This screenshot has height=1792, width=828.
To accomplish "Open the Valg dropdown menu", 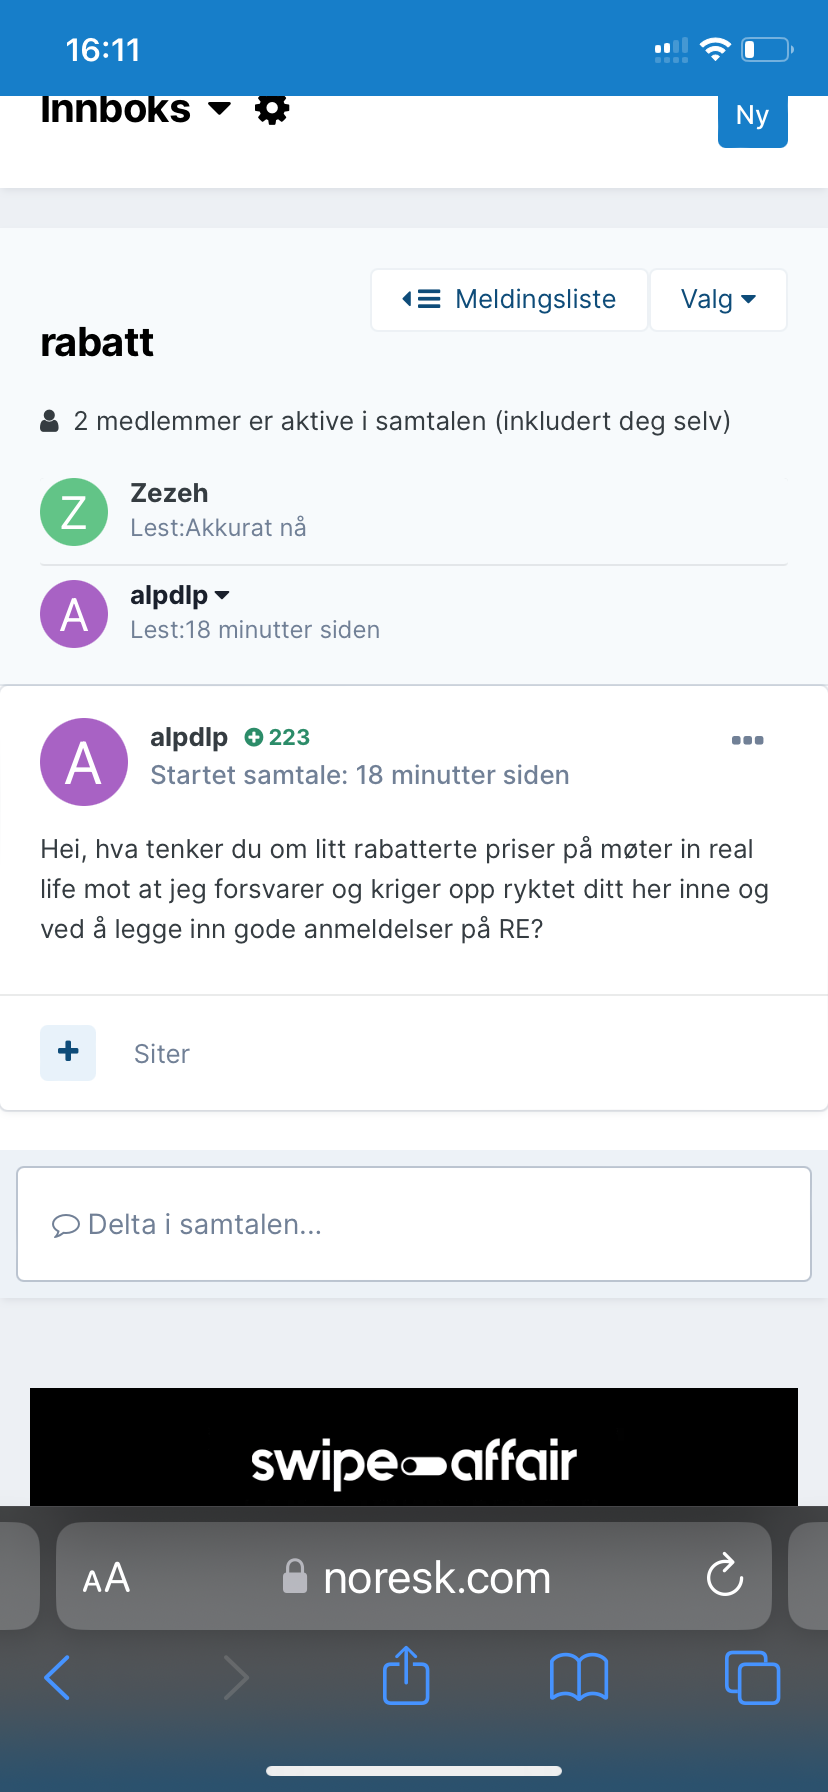I will pyautogui.click(x=718, y=299).
